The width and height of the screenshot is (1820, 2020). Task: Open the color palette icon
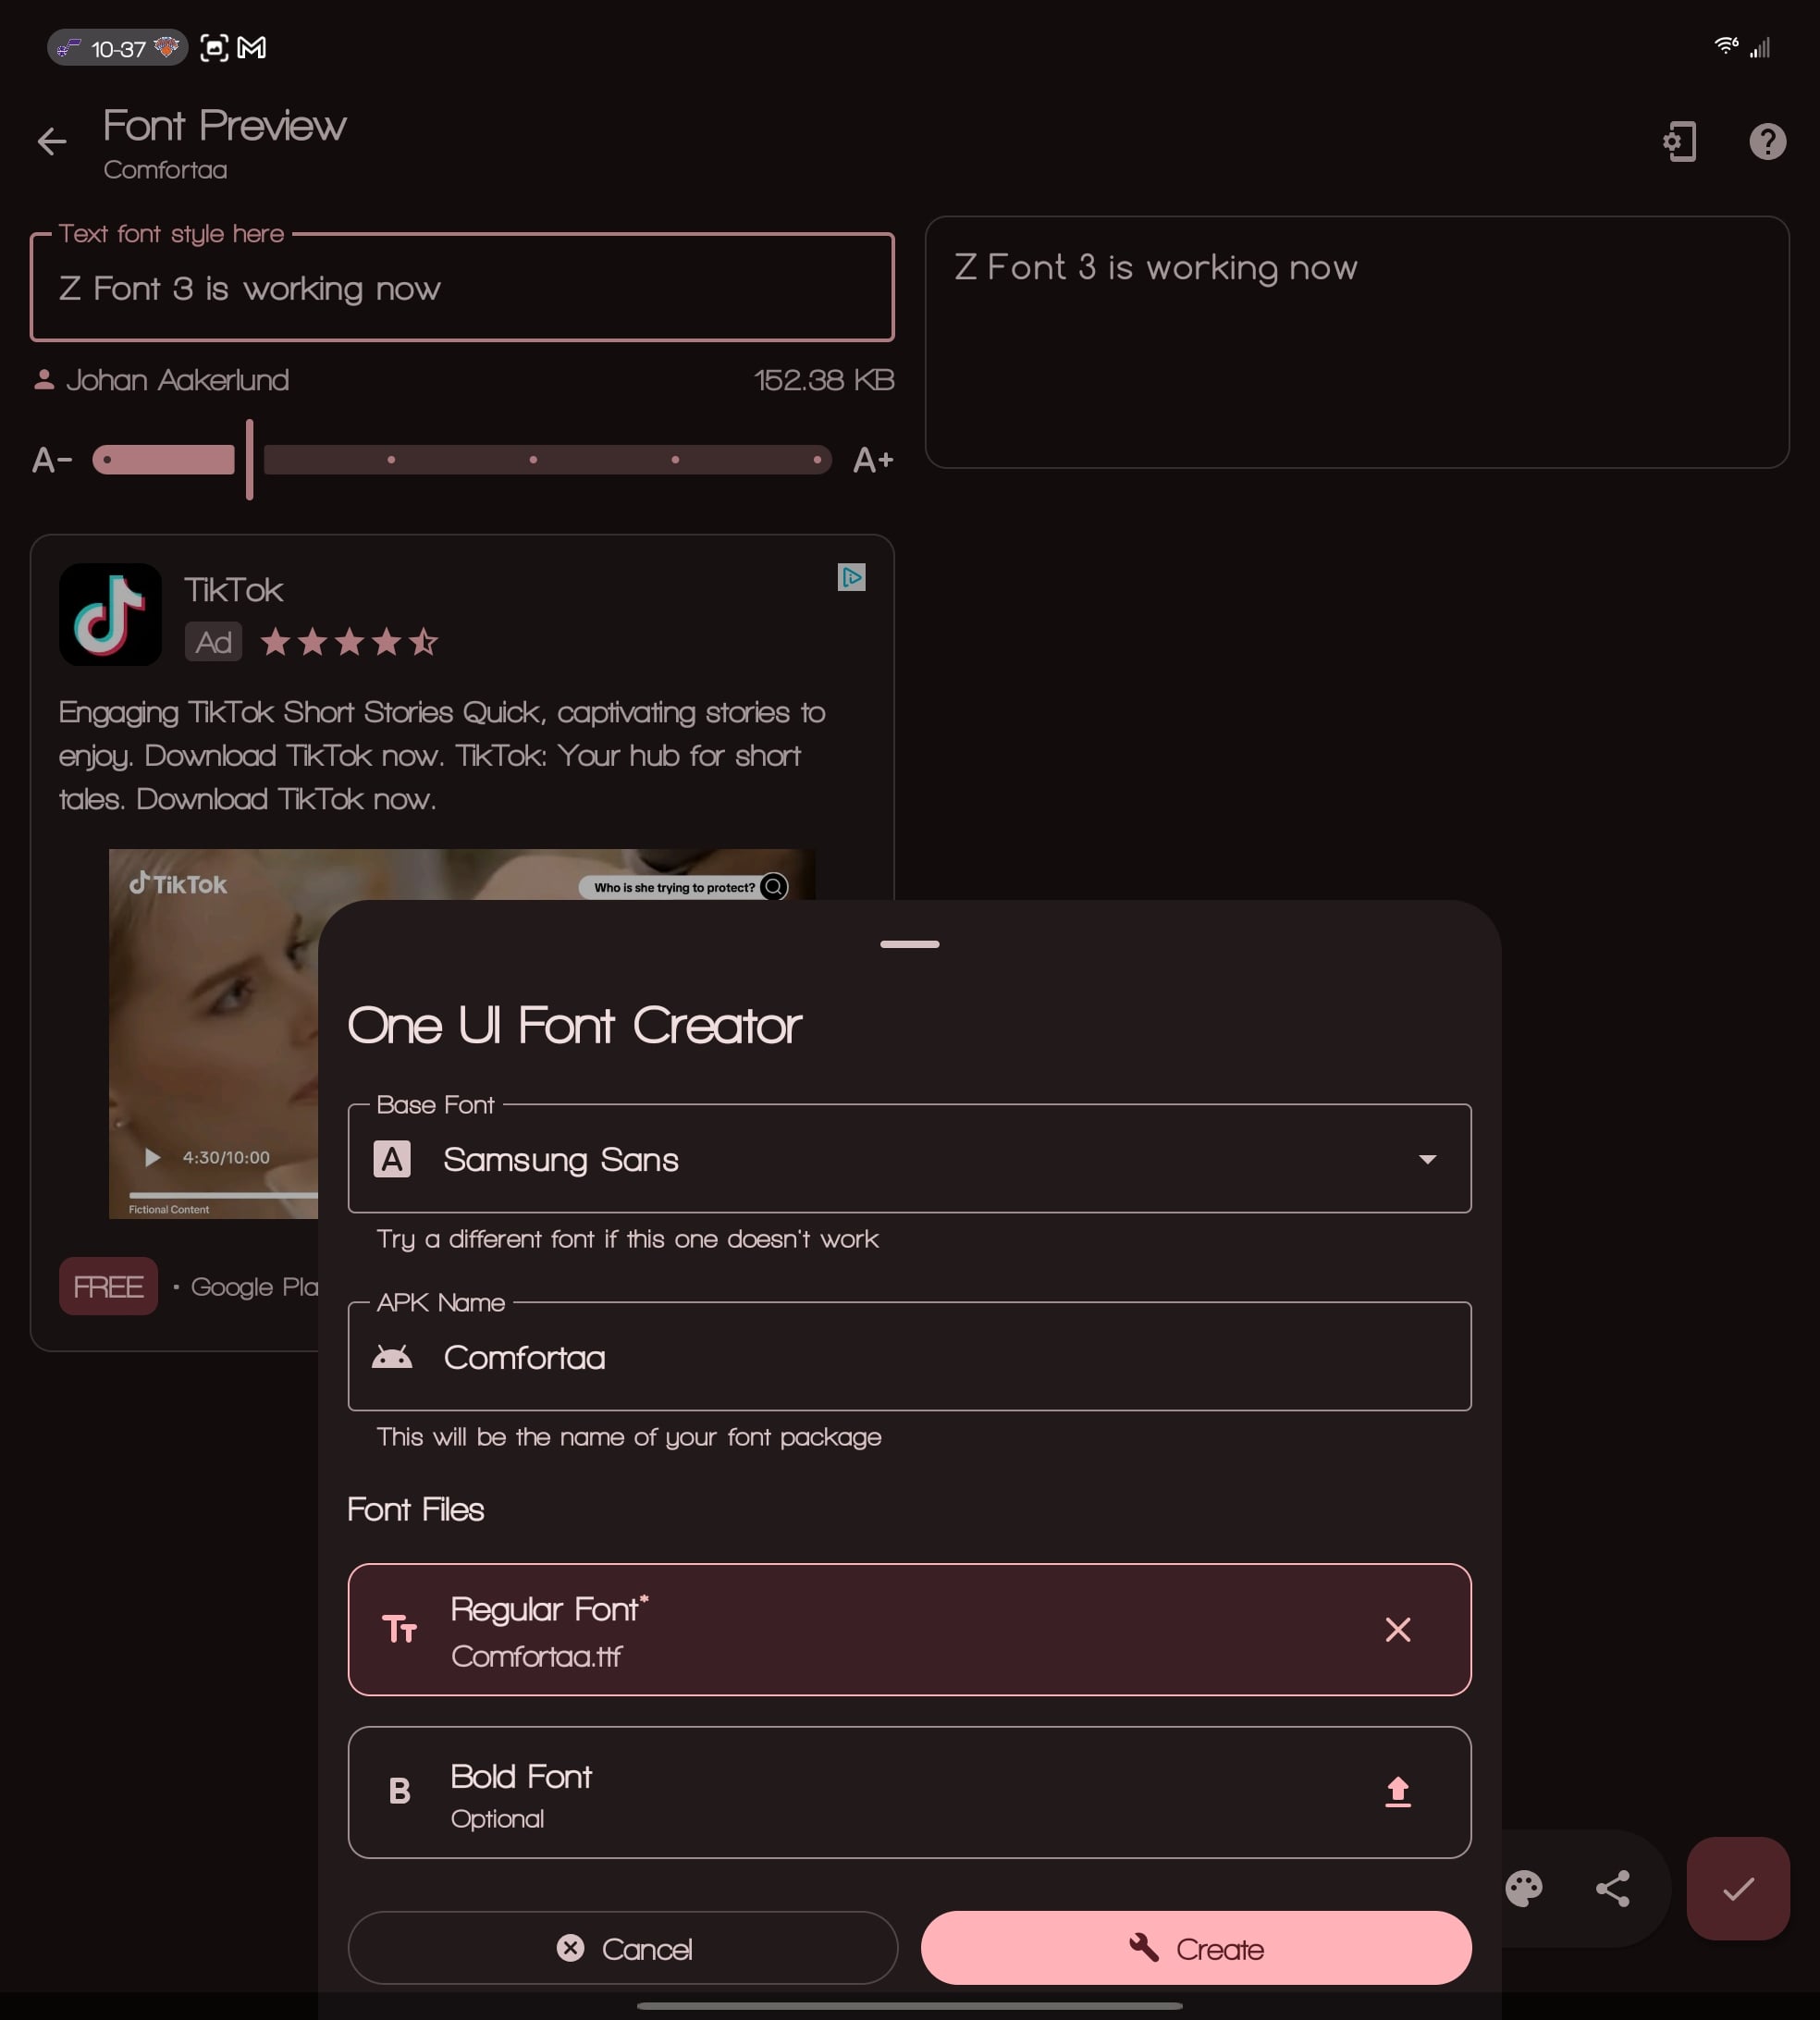[x=1523, y=1888]
